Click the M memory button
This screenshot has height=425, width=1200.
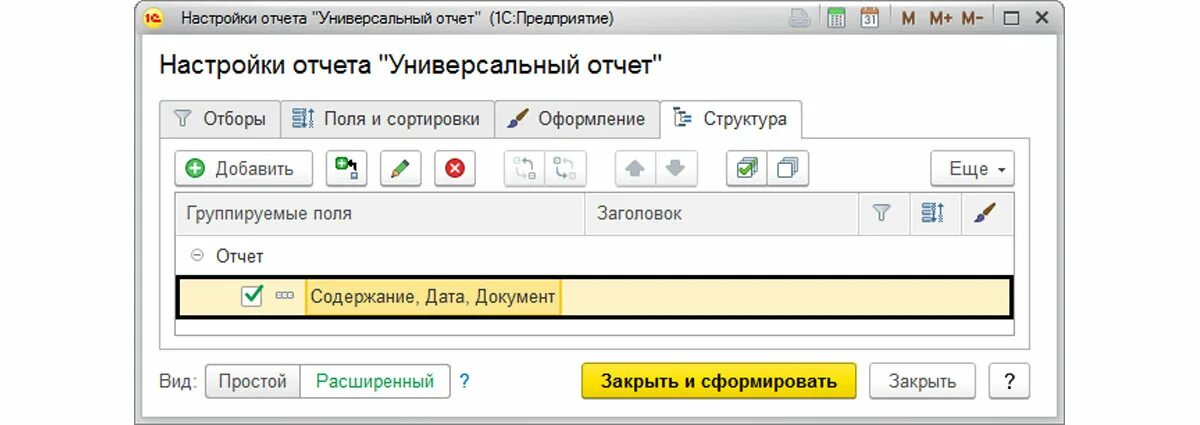[x=908, y=18]
